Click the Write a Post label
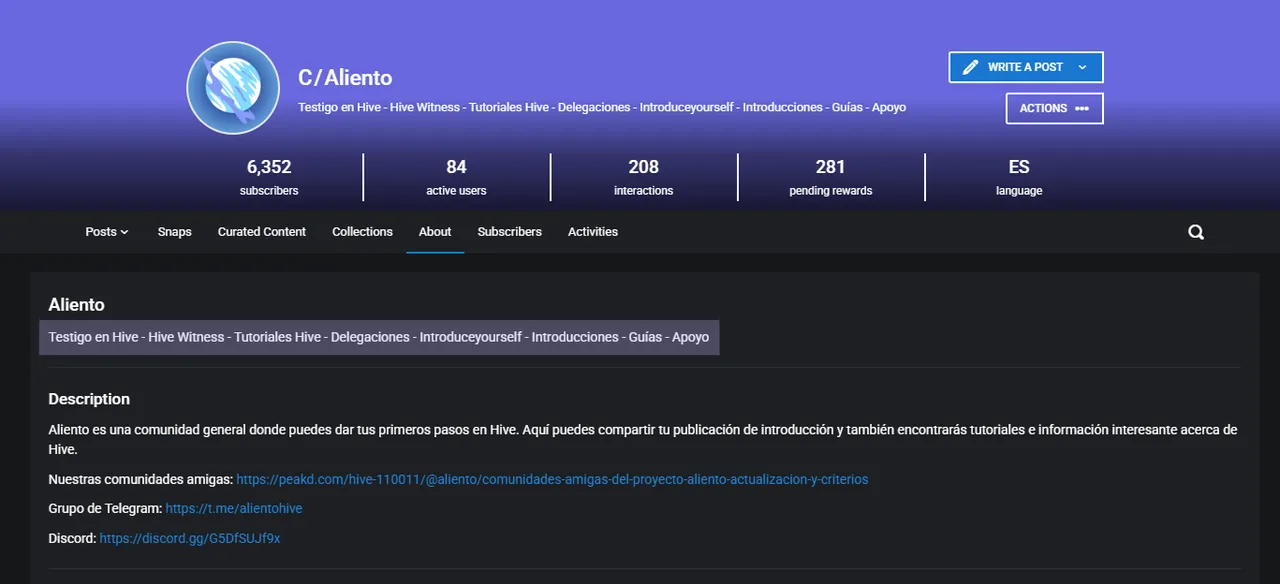Viewport: 1280px width, 584px height. [1025, 67]
